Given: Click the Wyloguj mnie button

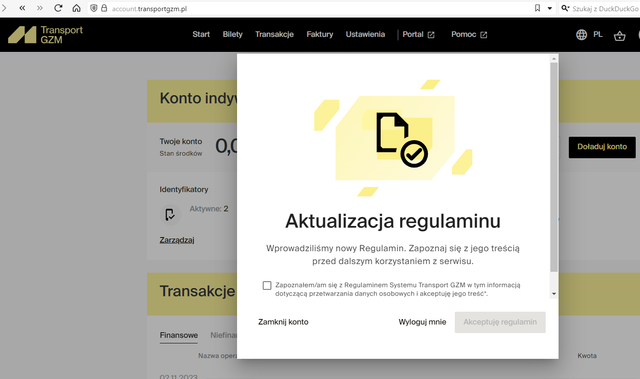Looking at the screenshot, I should pyautogui.click(x=422, y=322).
